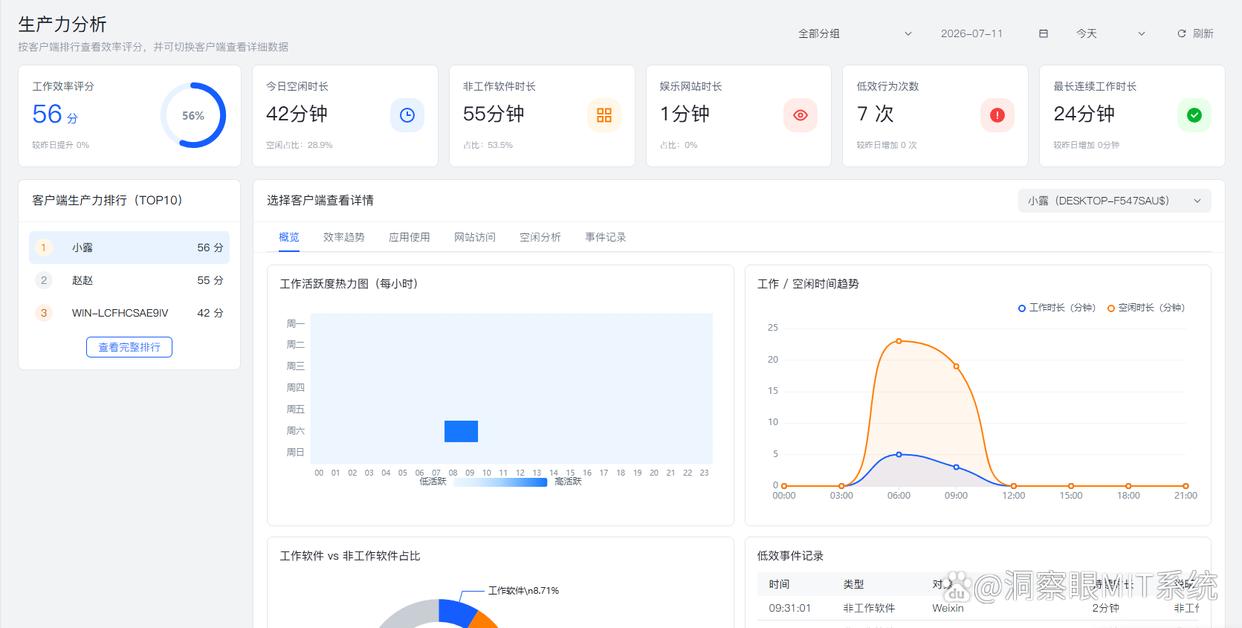Click the red eye icon in 娱乐网站时长

(x=800, y=115)
